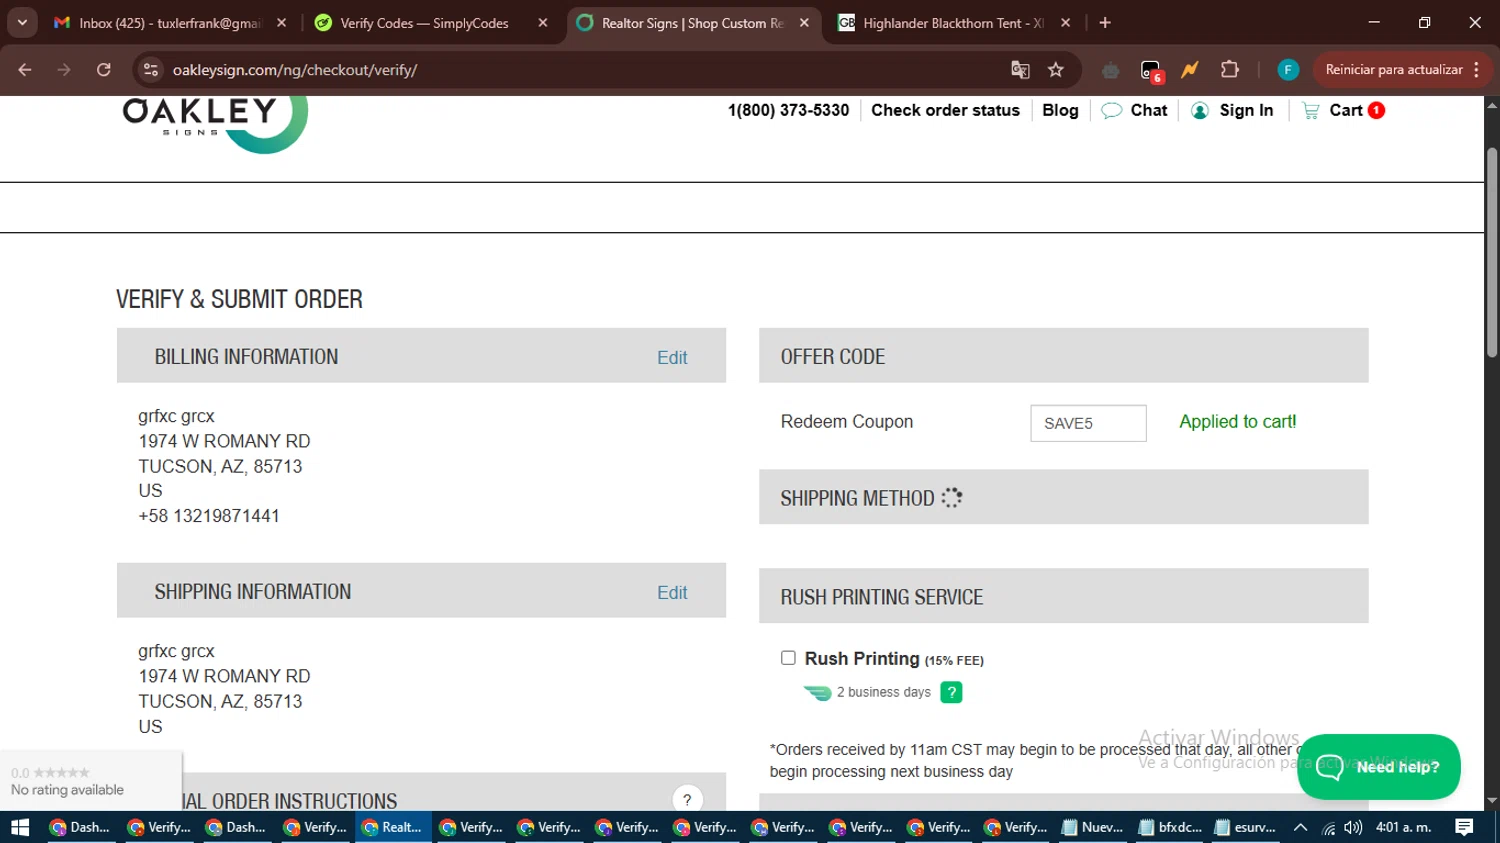Open the tab search dropdown arrow

click(22, 23)
